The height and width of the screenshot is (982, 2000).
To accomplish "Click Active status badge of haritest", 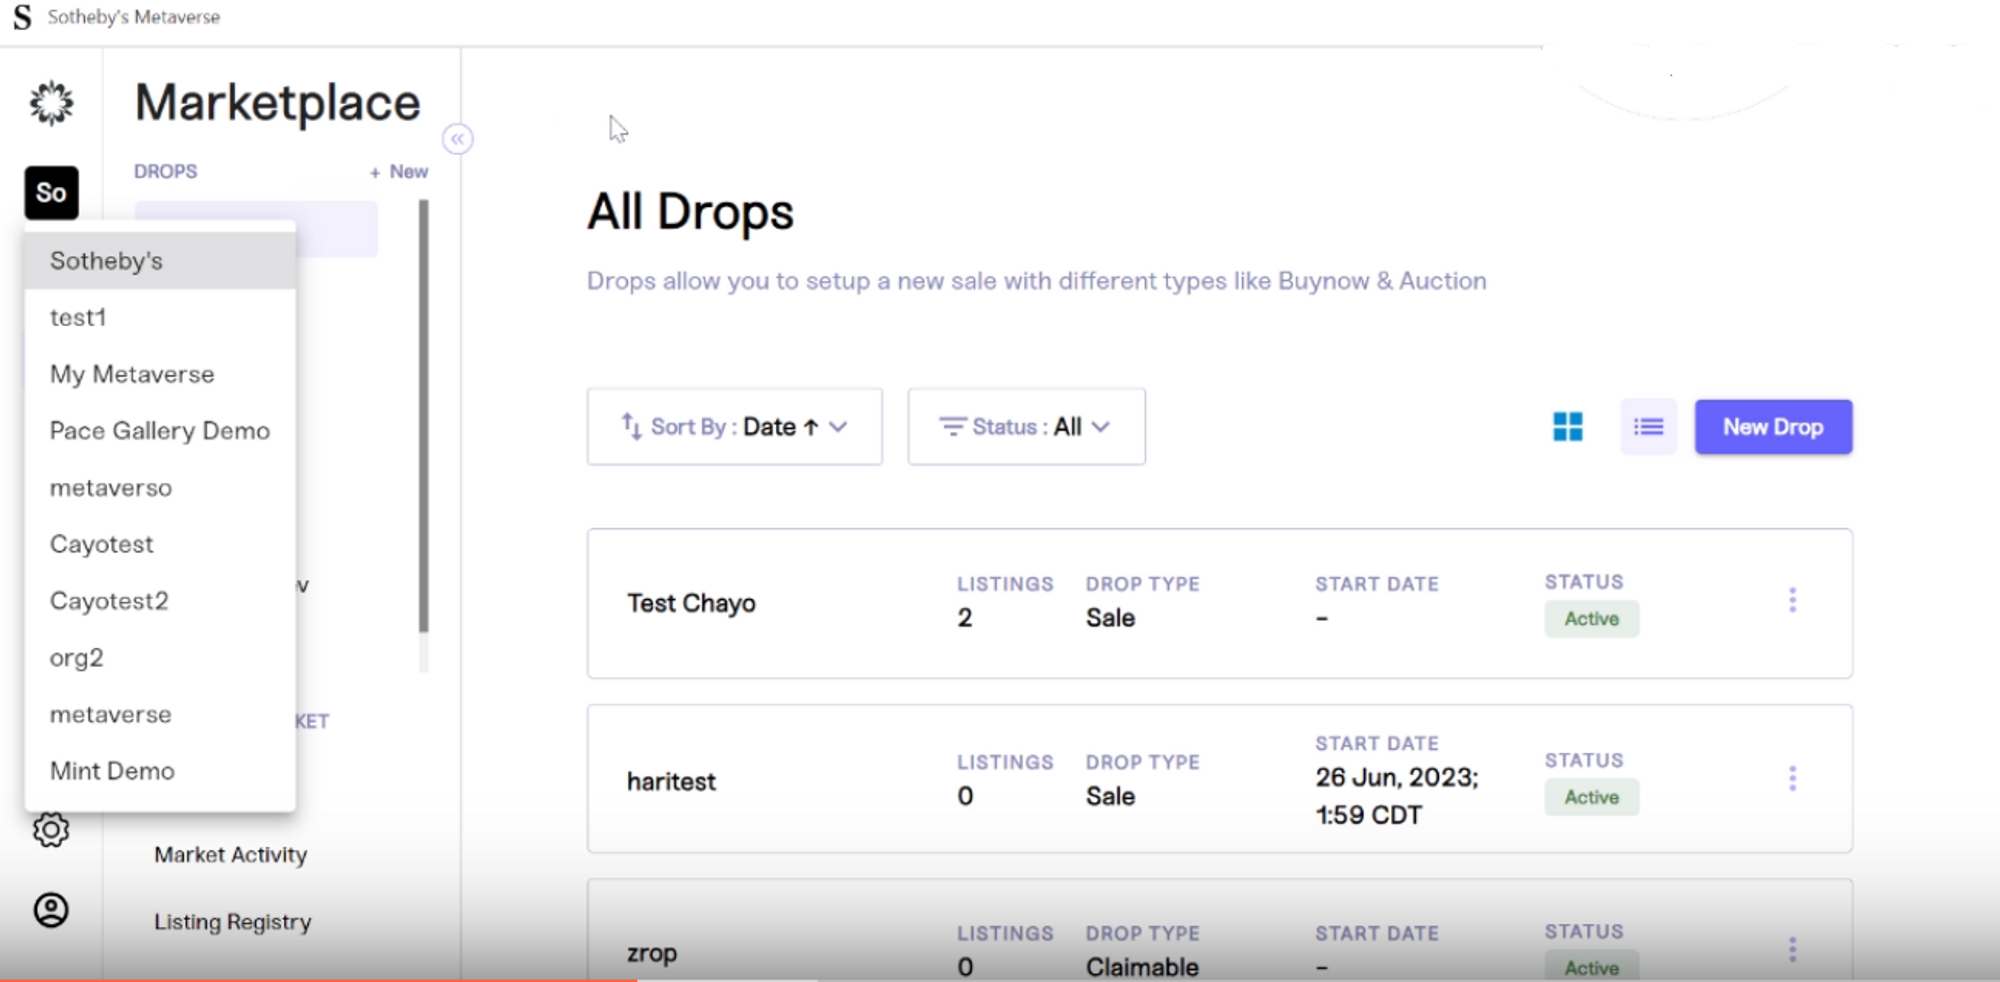I will point(1591,797).
